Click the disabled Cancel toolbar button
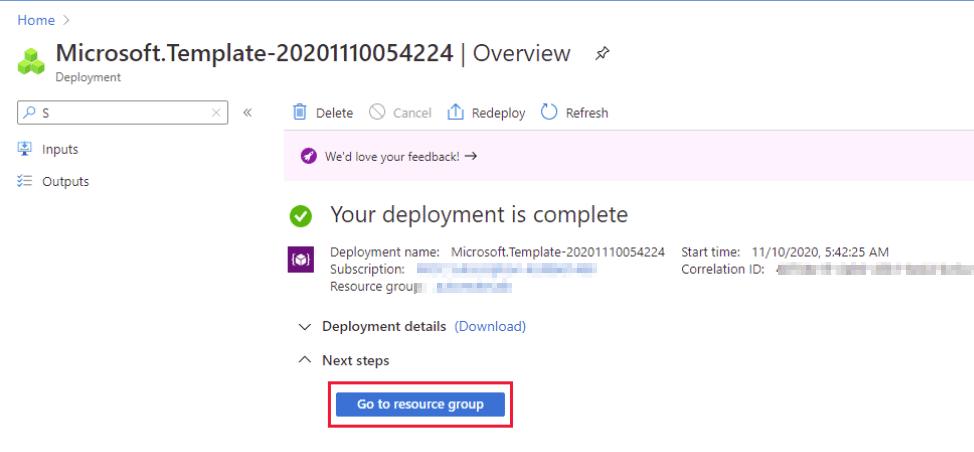The height and width of the screenshot is (452, 974). pyautogui.click(x=400, y=113)
